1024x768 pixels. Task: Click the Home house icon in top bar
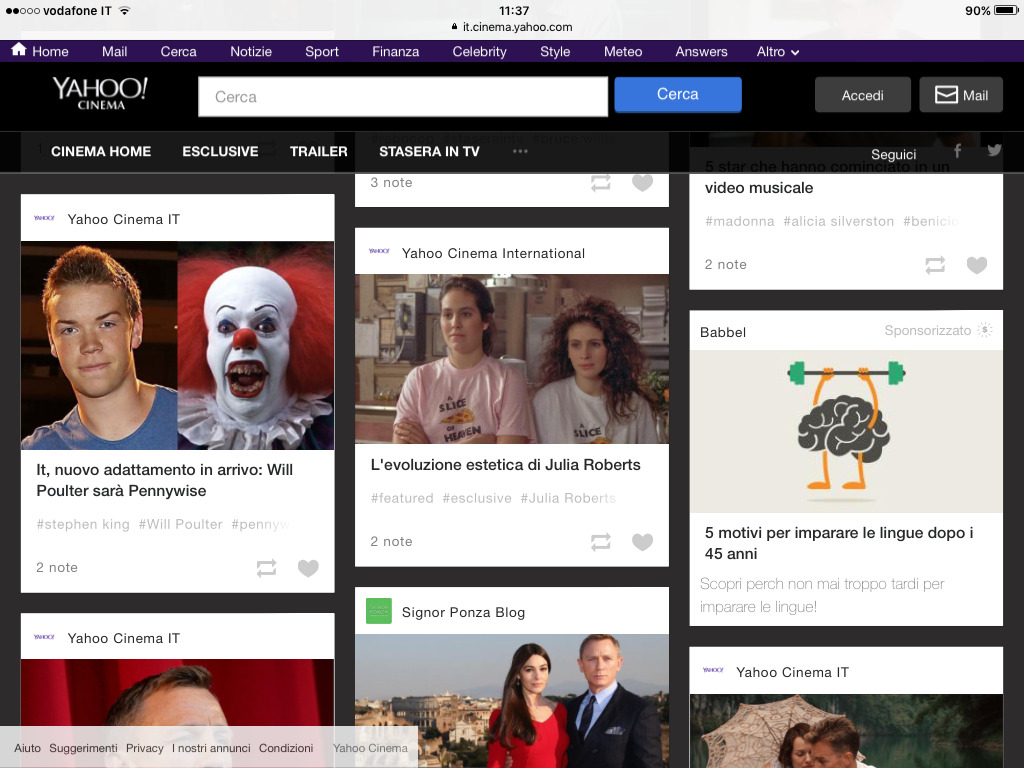[x=19, y=50]
